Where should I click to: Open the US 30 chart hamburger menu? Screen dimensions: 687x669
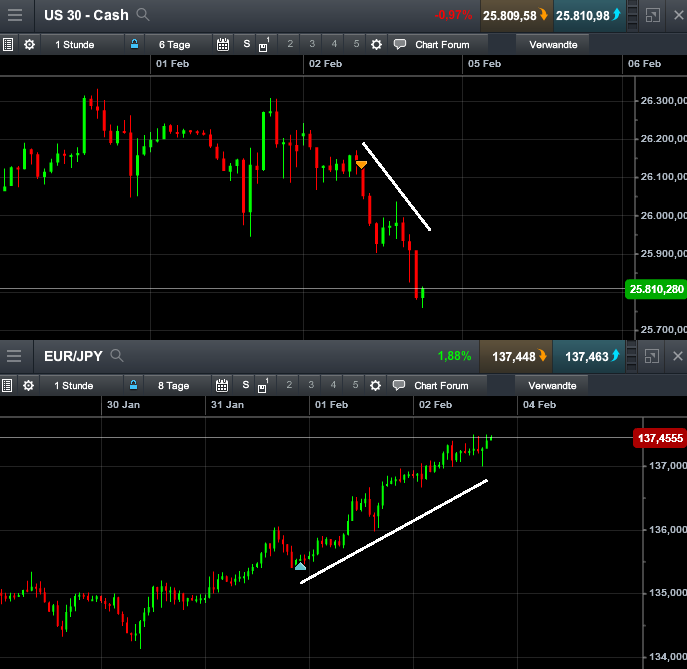coord(15,15)
